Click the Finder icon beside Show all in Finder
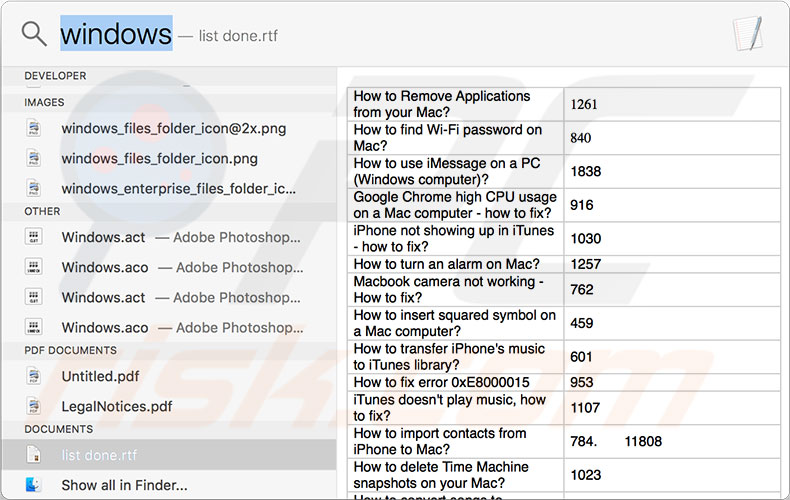The width and height of the screenshot is (790, 500). (34, 485)
